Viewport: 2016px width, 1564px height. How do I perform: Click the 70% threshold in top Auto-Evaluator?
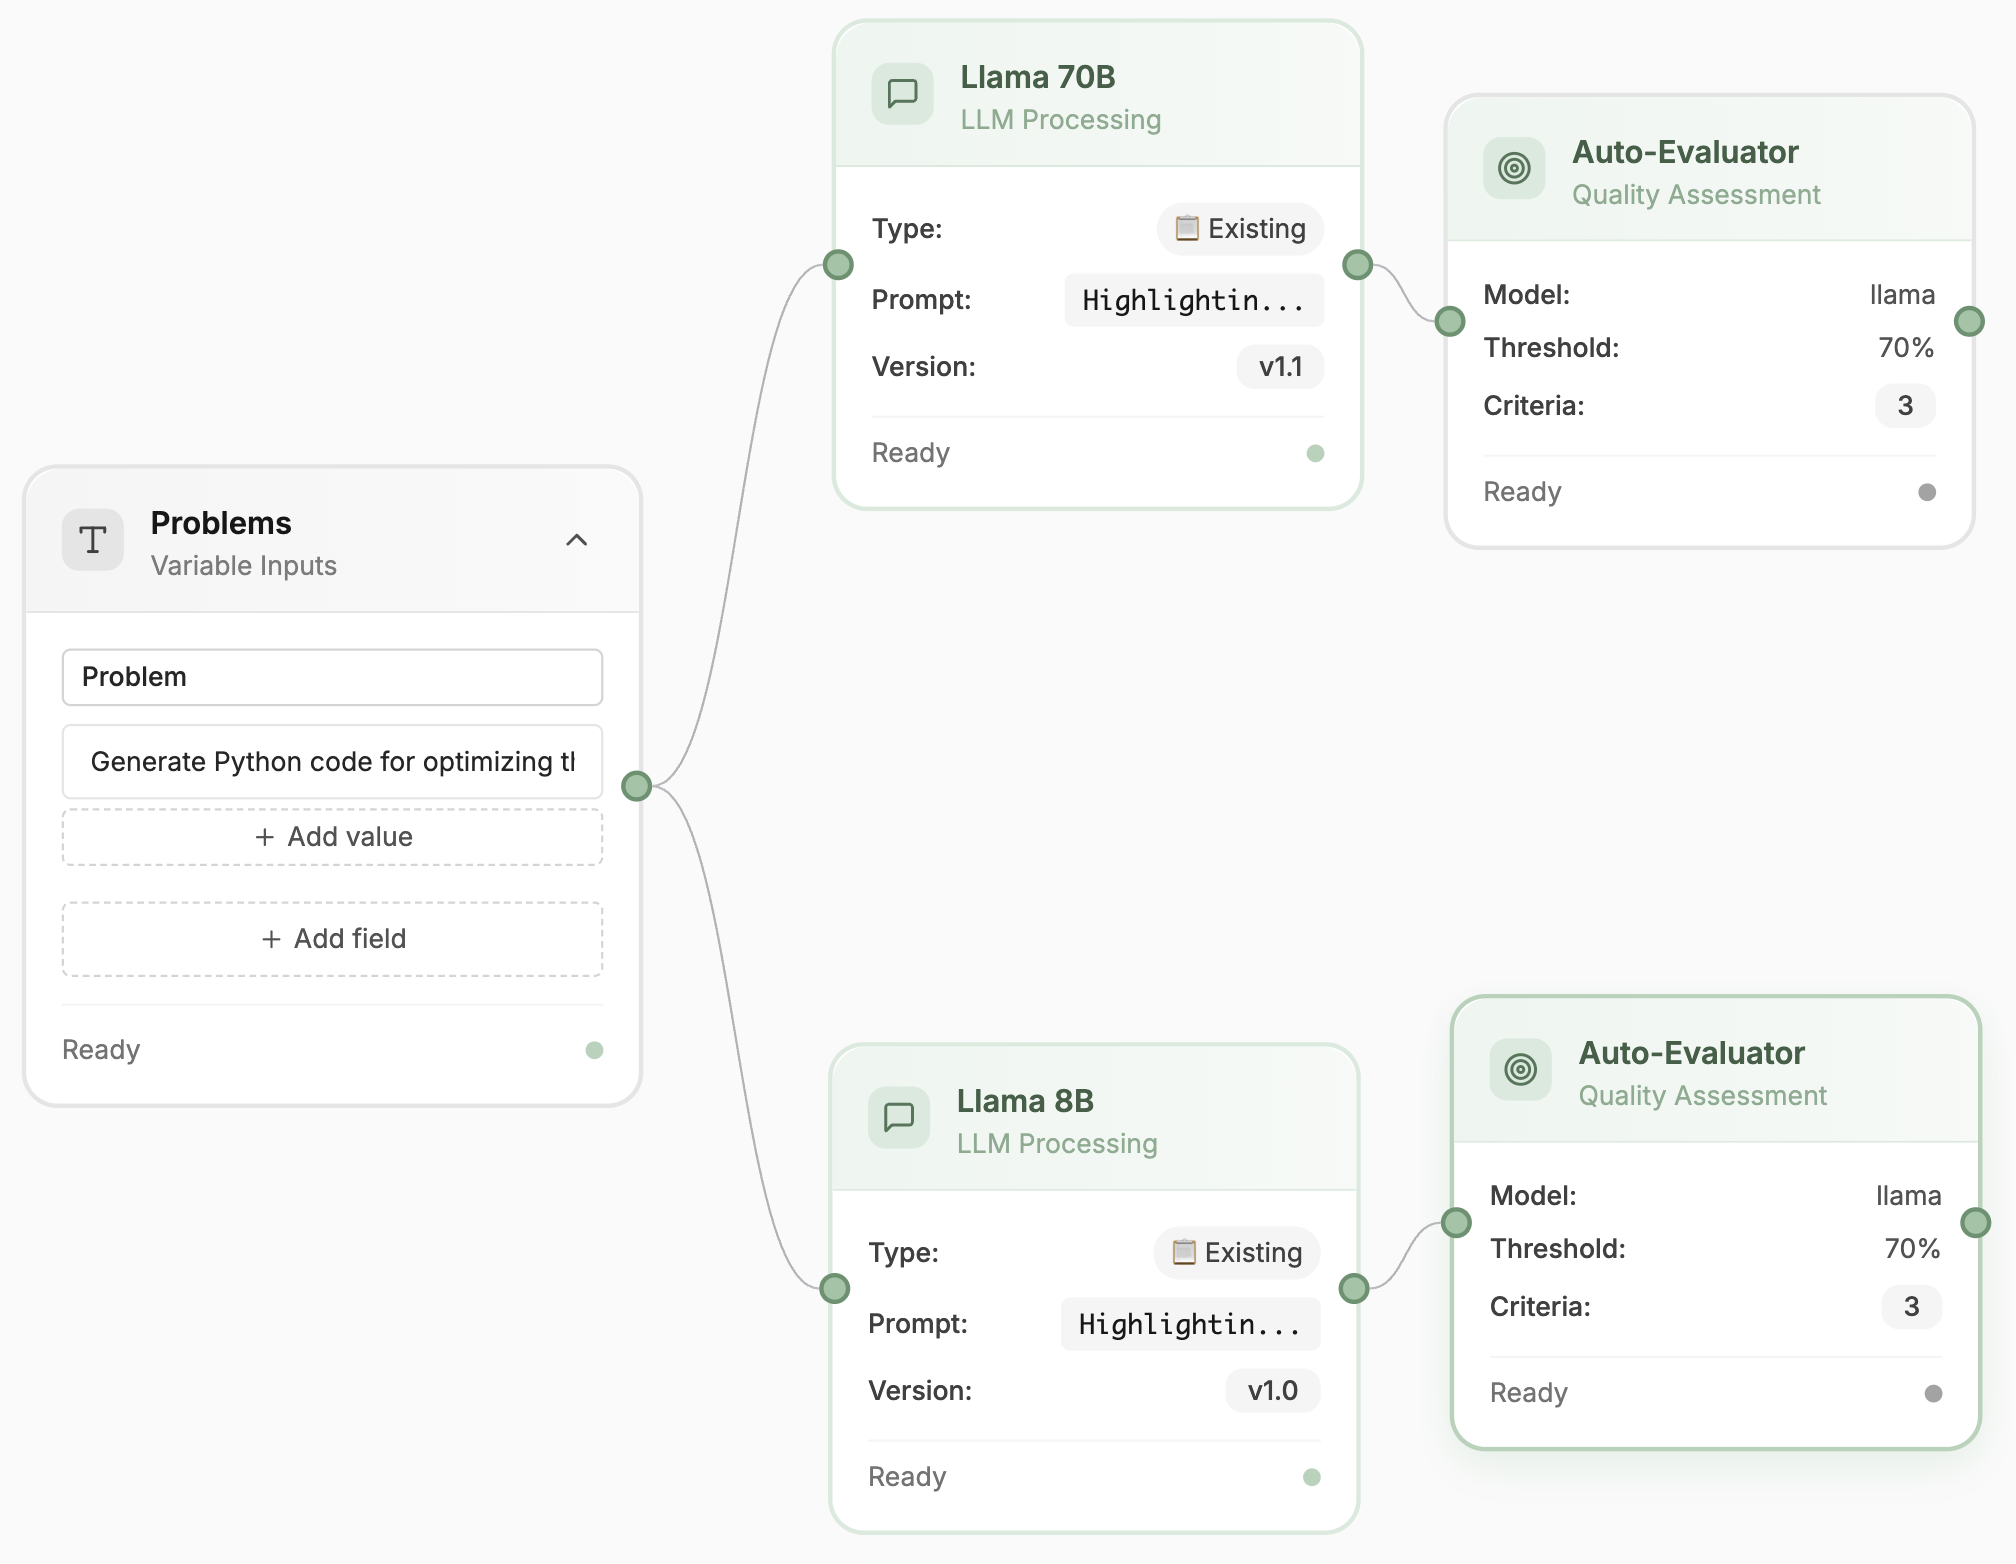tap(1905, 348)
